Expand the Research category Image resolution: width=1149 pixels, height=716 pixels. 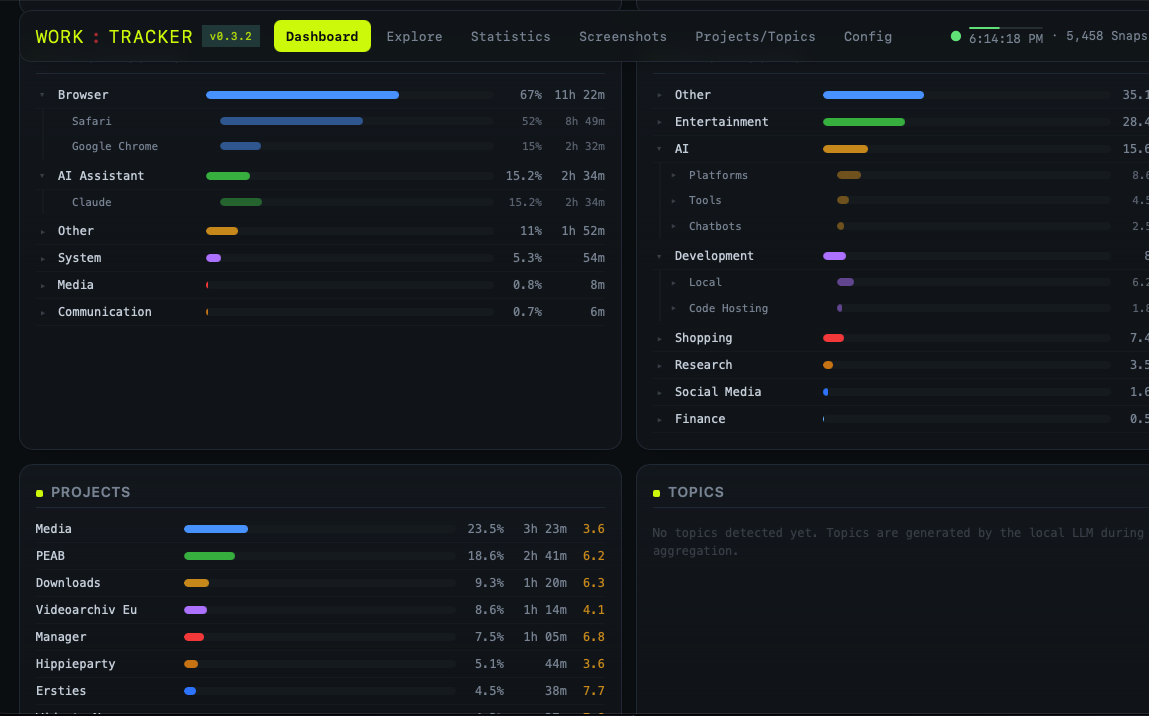(660, 366)
